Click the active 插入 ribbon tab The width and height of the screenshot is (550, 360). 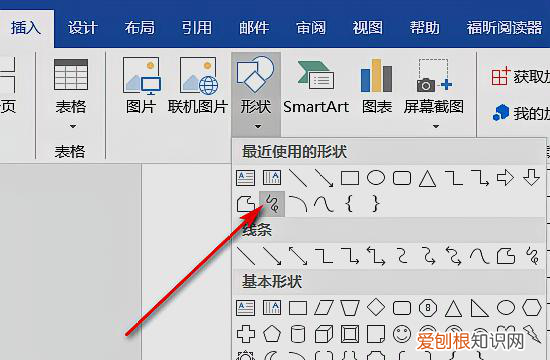26,27
